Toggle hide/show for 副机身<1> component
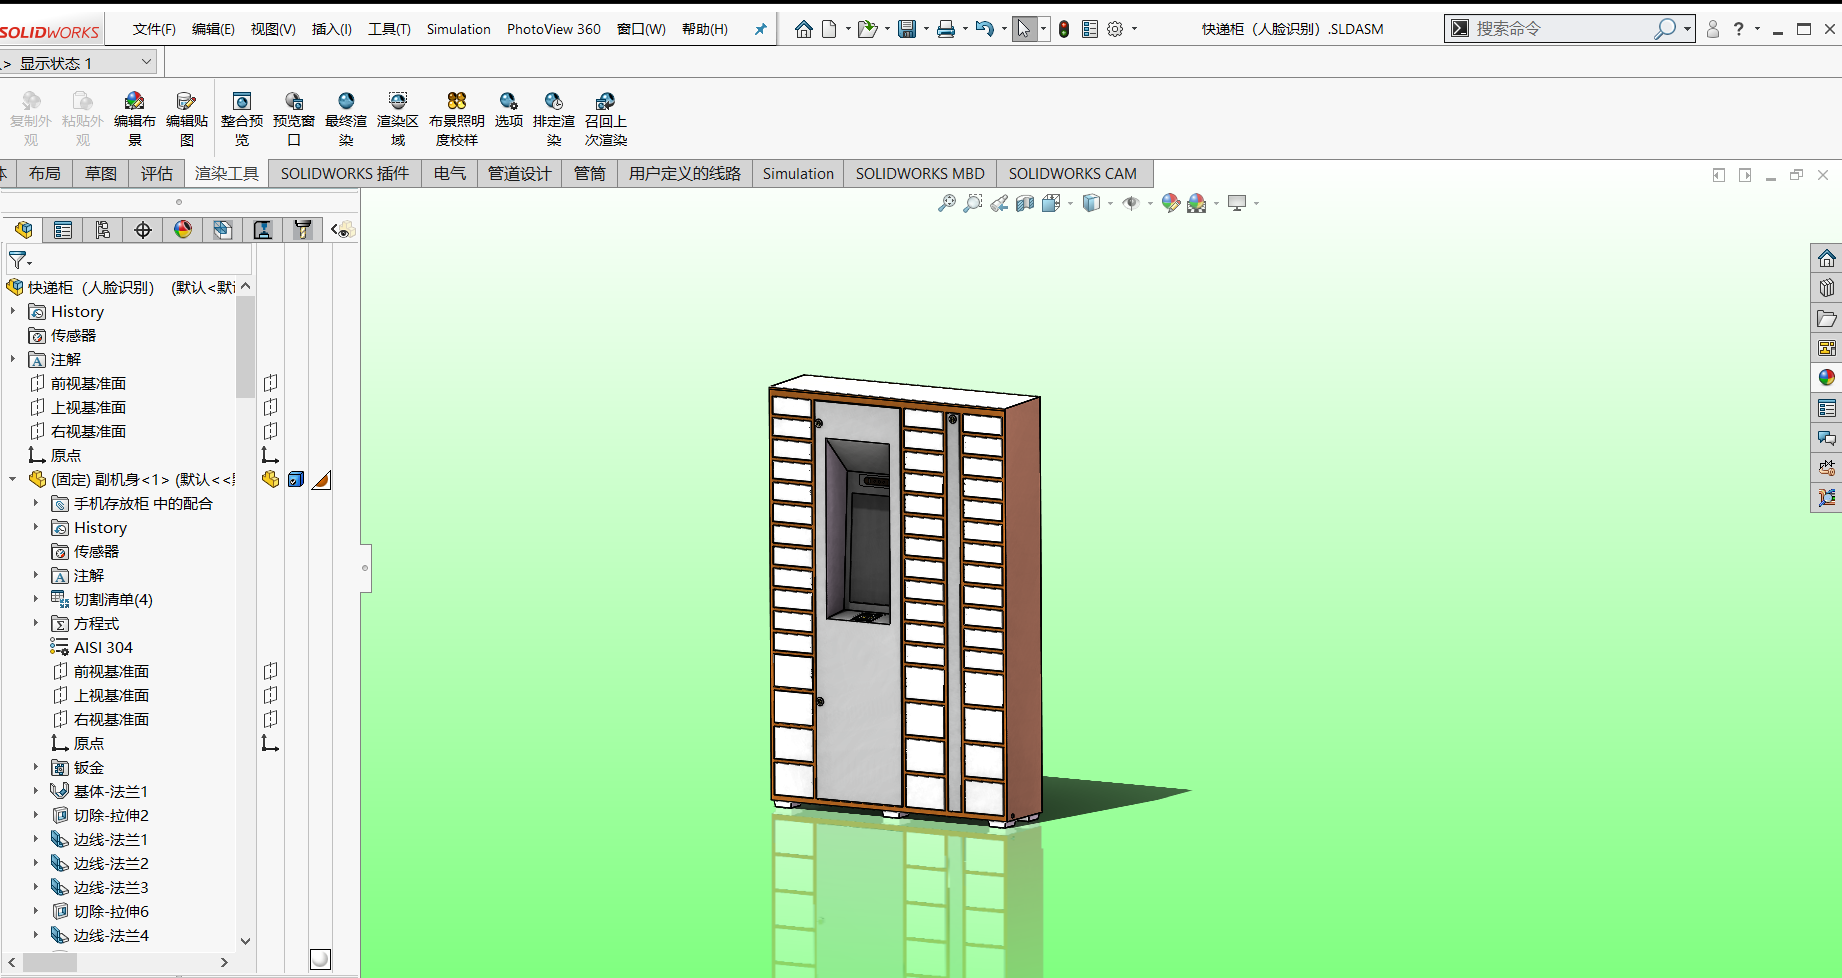 (x=270, y=479)
